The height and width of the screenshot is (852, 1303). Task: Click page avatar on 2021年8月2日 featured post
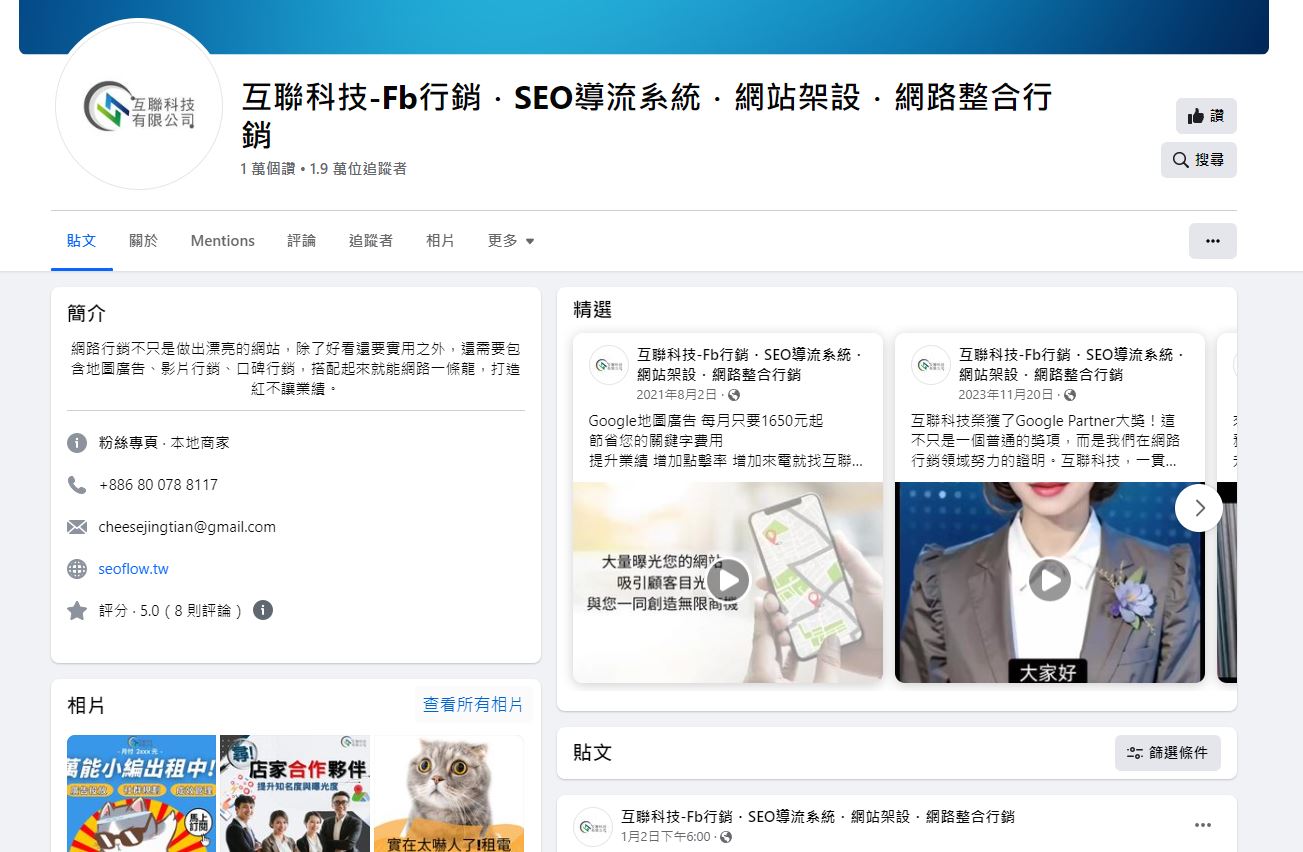(609, 365)
